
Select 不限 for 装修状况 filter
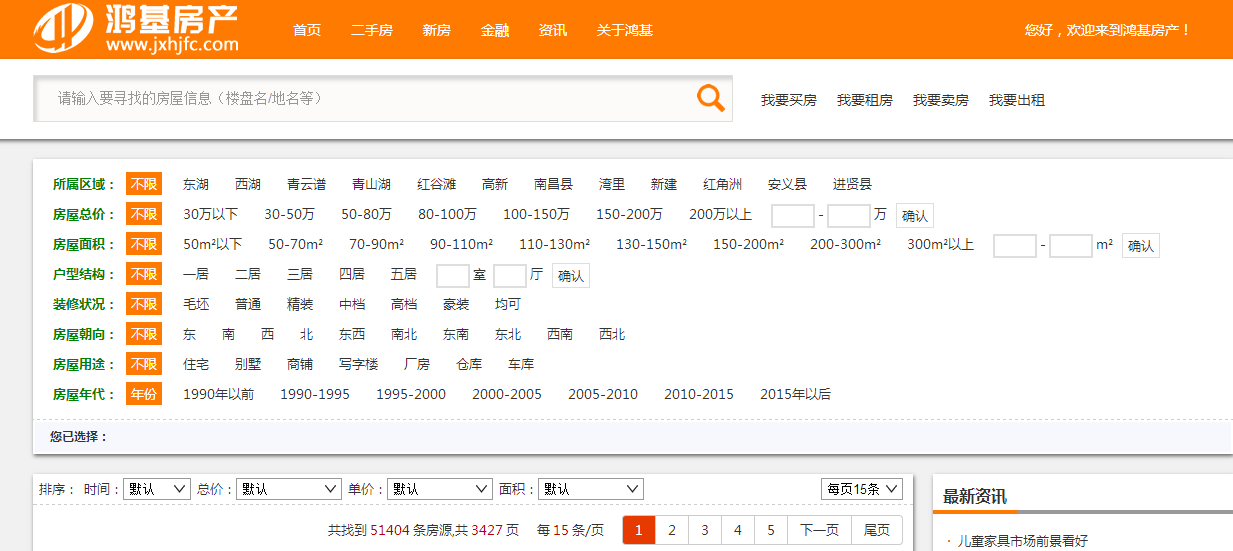[143, 304]
